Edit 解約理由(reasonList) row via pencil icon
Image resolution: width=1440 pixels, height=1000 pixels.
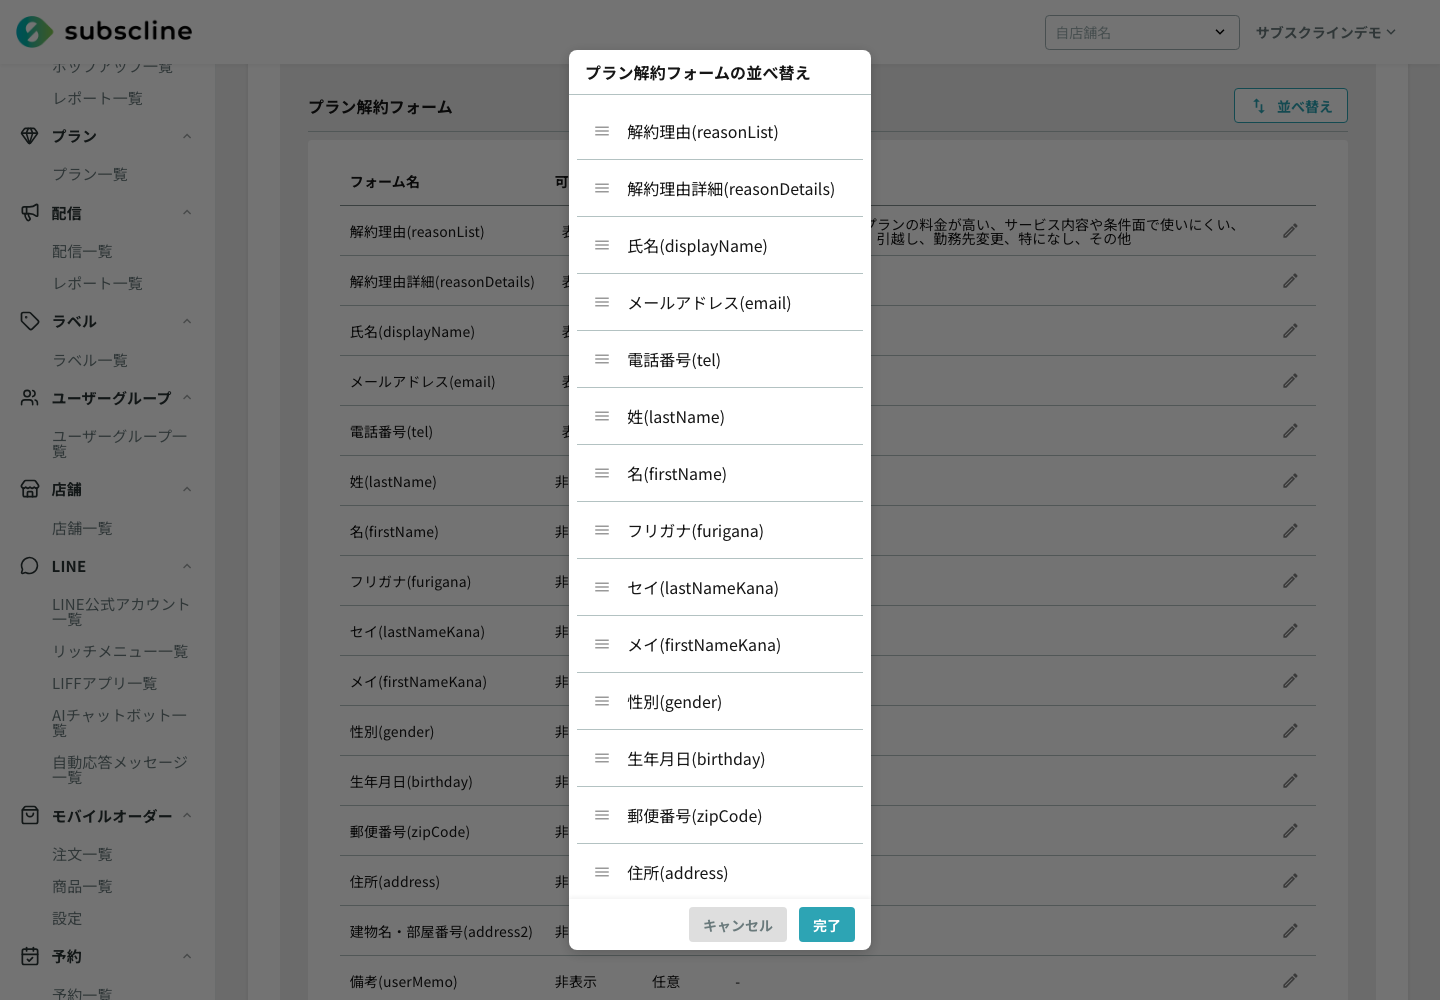tap(1290, 231)
